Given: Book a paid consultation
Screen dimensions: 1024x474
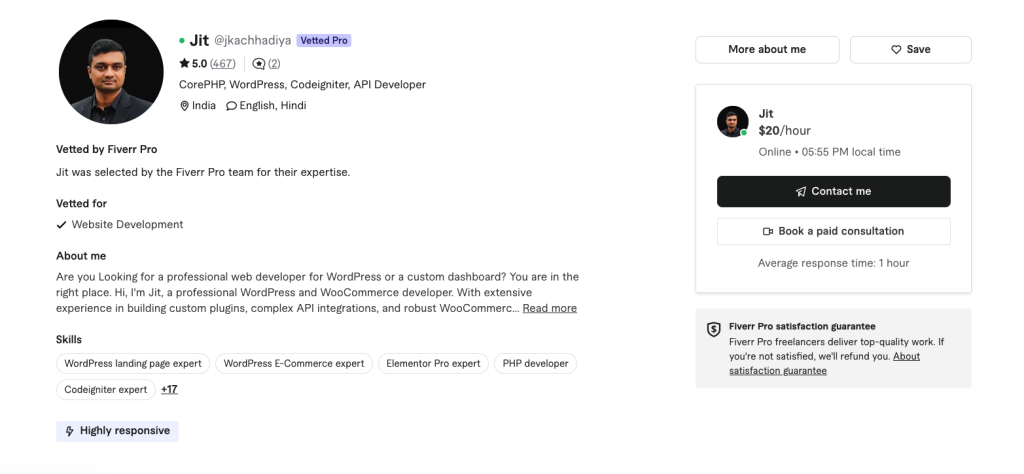Looking at the screenshot, I should [x=833, y=231].
